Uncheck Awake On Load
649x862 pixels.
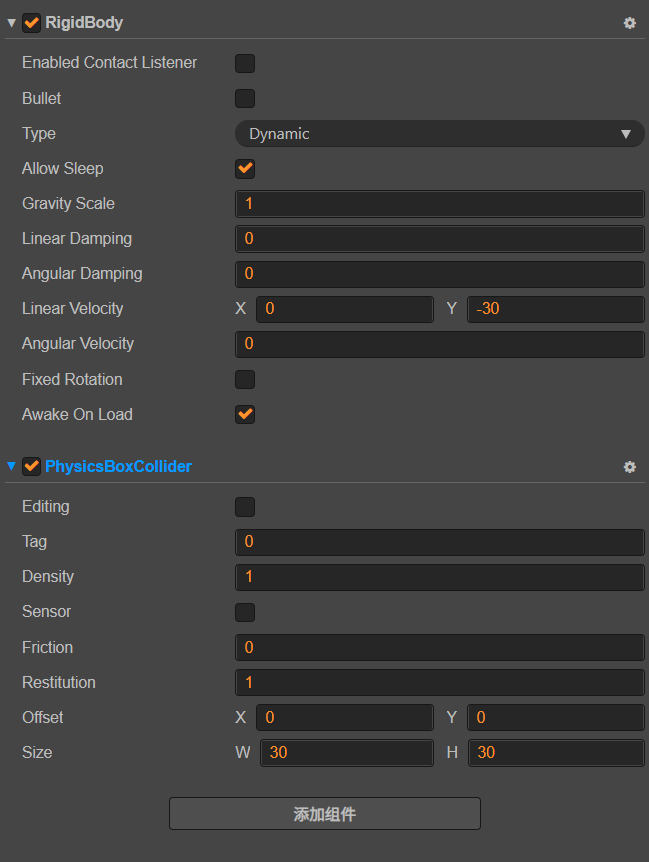(x=245, y=415)
